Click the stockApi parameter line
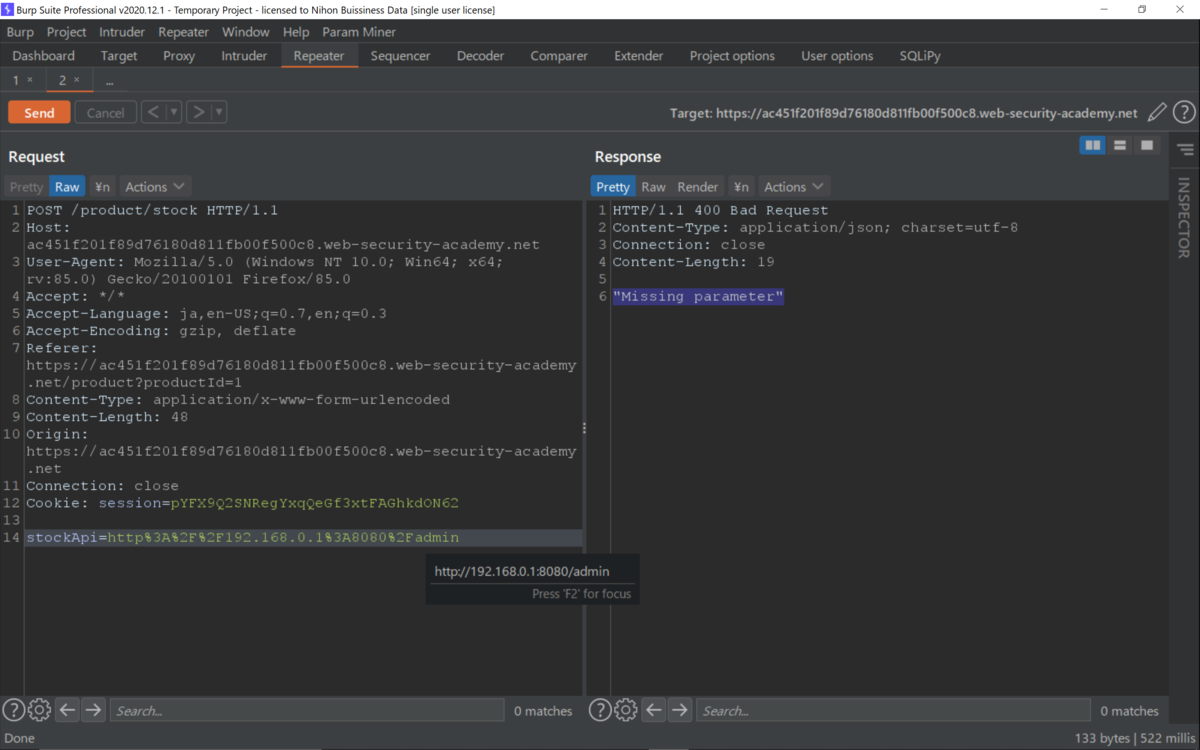This screenshot has height=750, width=1200. pyautogui.click(x=303, y=538)
